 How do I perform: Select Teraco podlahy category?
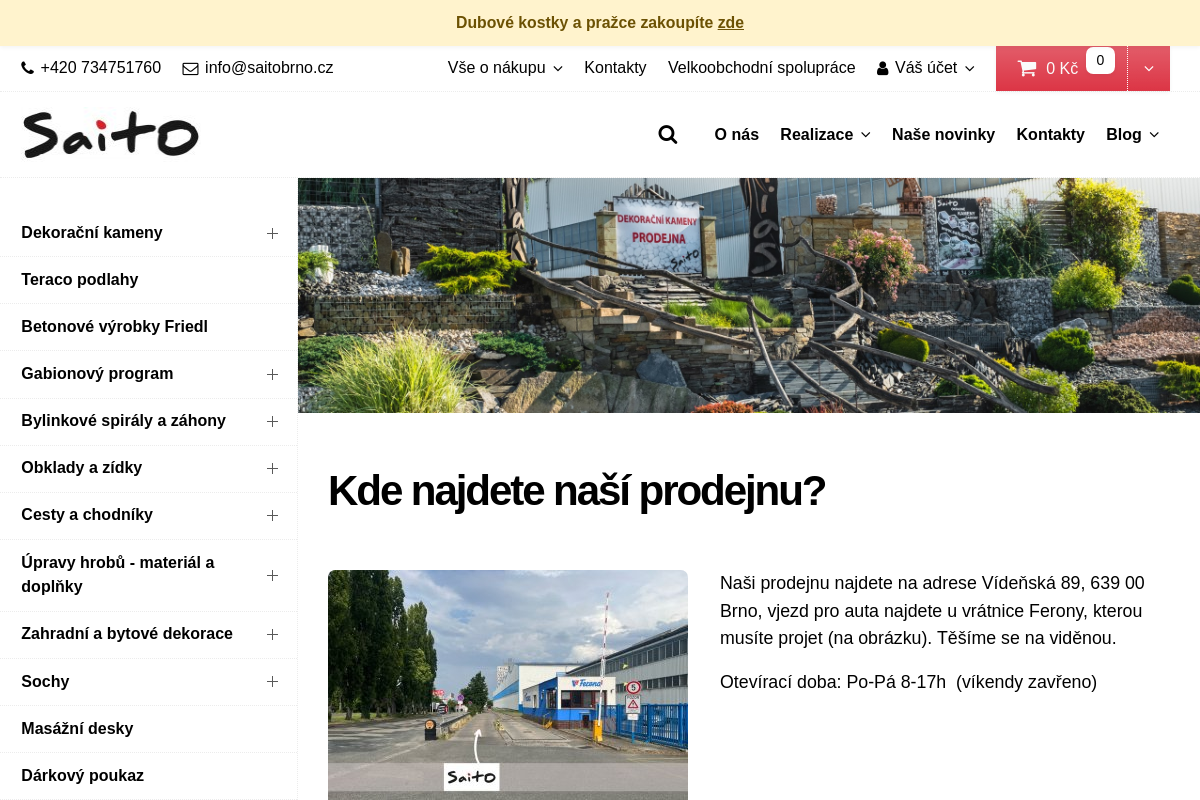[80, 280]
